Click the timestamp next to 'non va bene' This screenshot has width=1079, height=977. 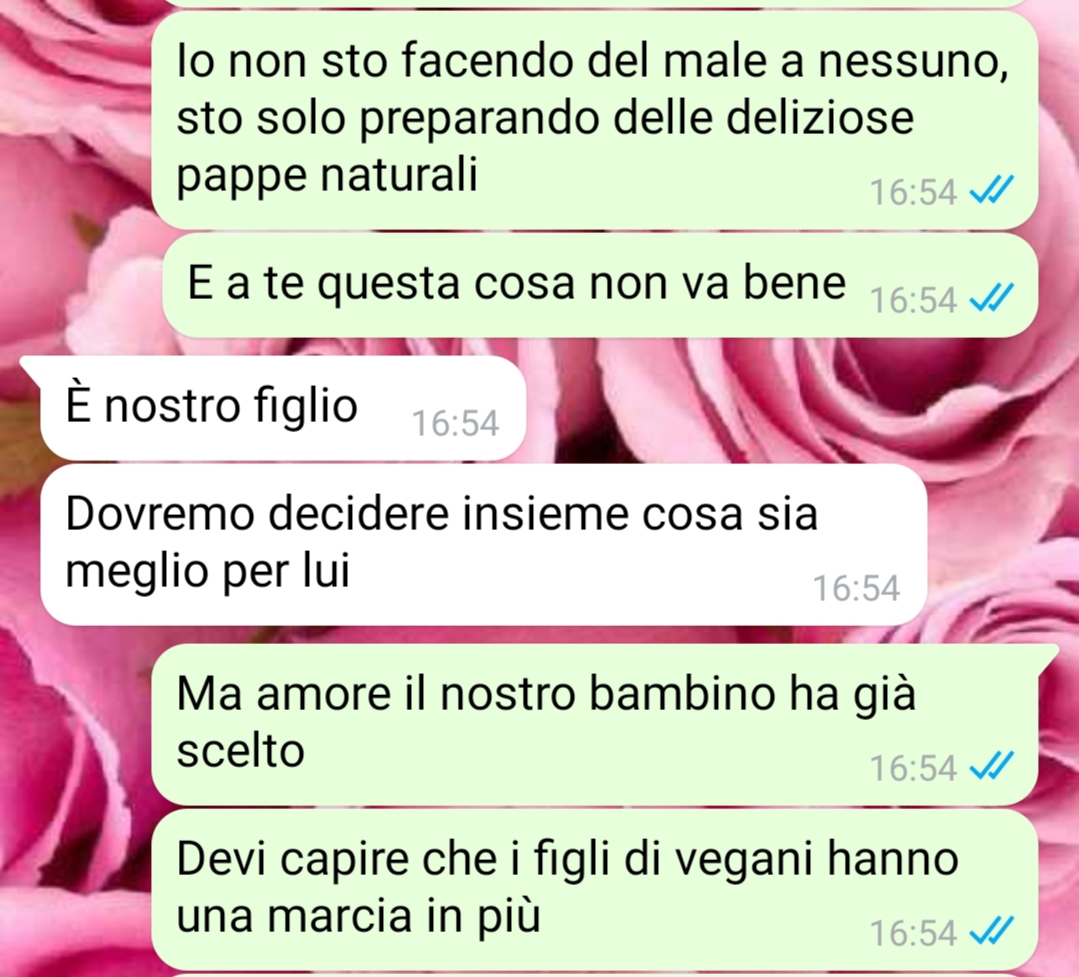(913, 300)
